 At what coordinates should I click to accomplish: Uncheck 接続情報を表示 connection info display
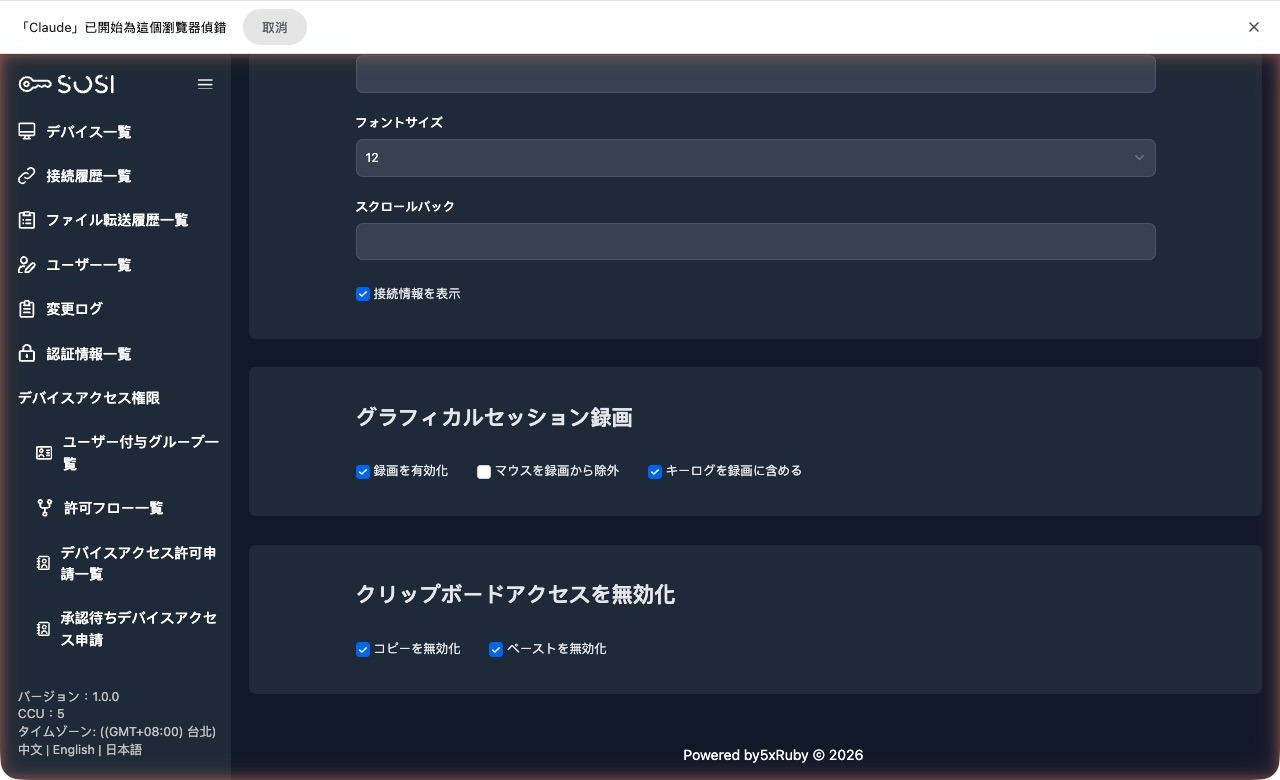[x=363, y=294]
